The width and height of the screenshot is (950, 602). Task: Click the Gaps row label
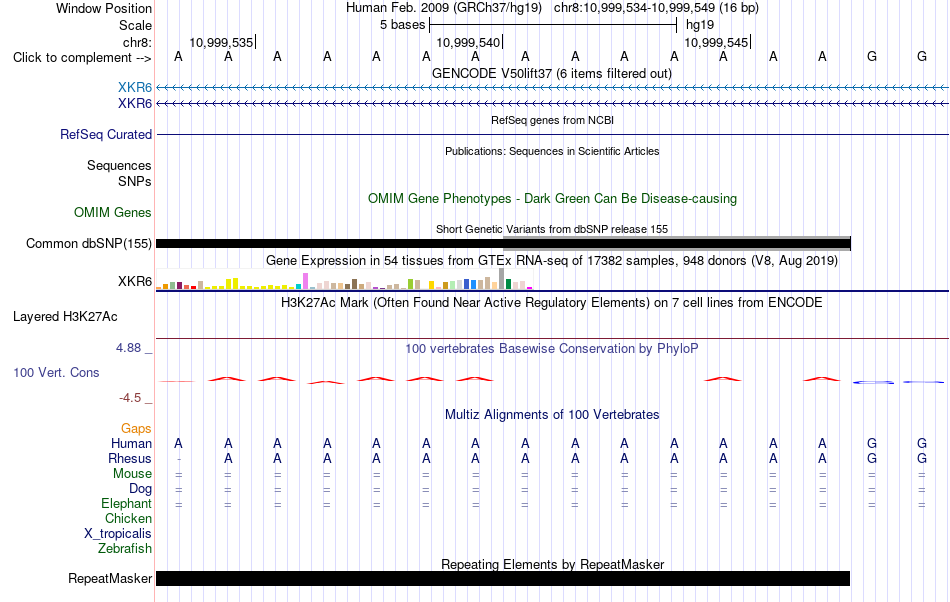point(136,429)
